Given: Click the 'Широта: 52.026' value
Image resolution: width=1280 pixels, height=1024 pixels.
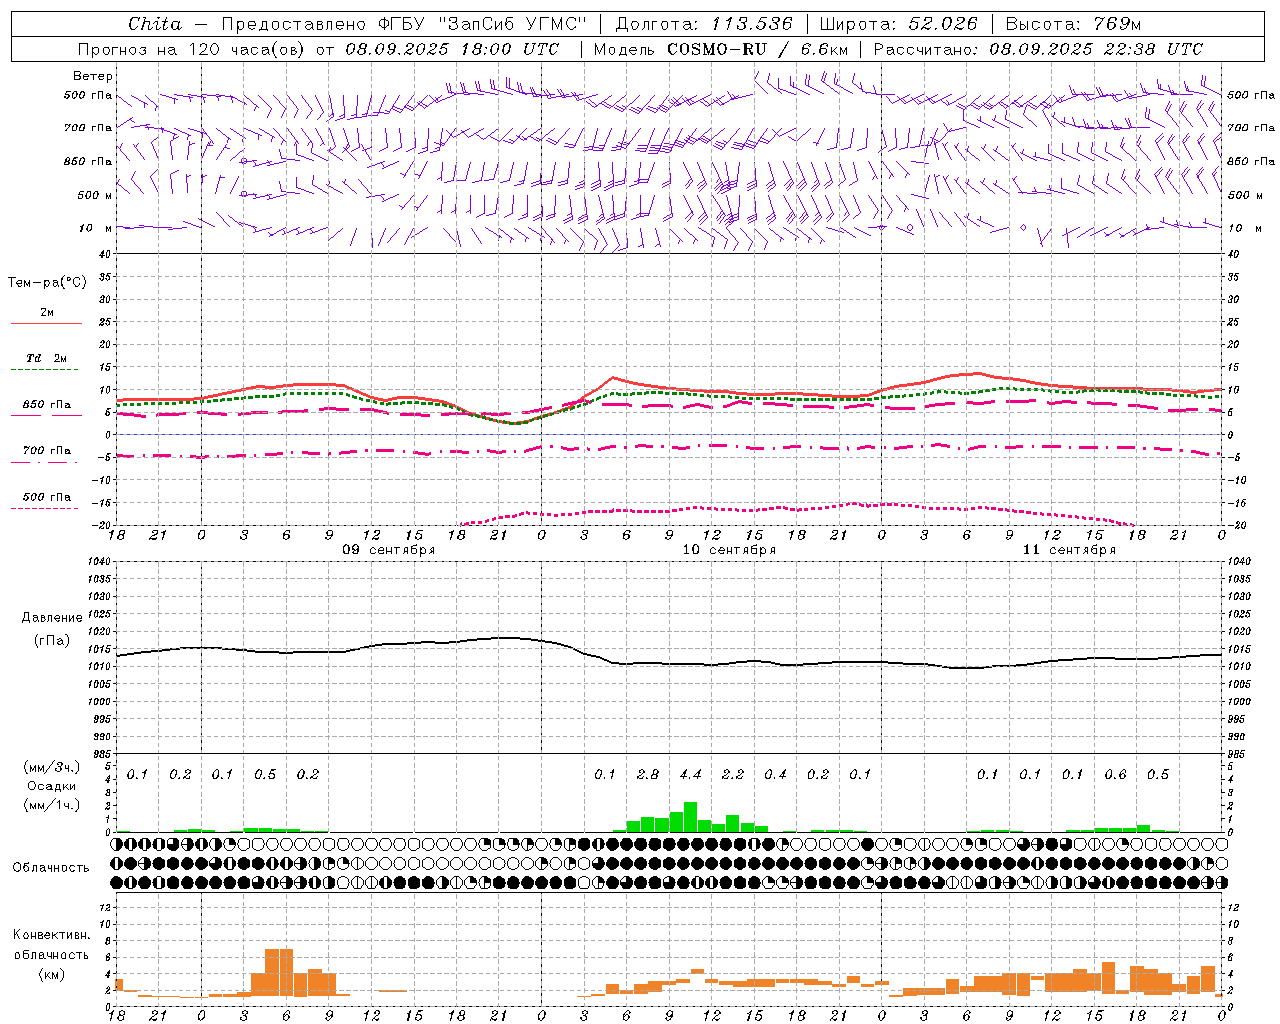Looking at the screenshot, I should (898, 24).
